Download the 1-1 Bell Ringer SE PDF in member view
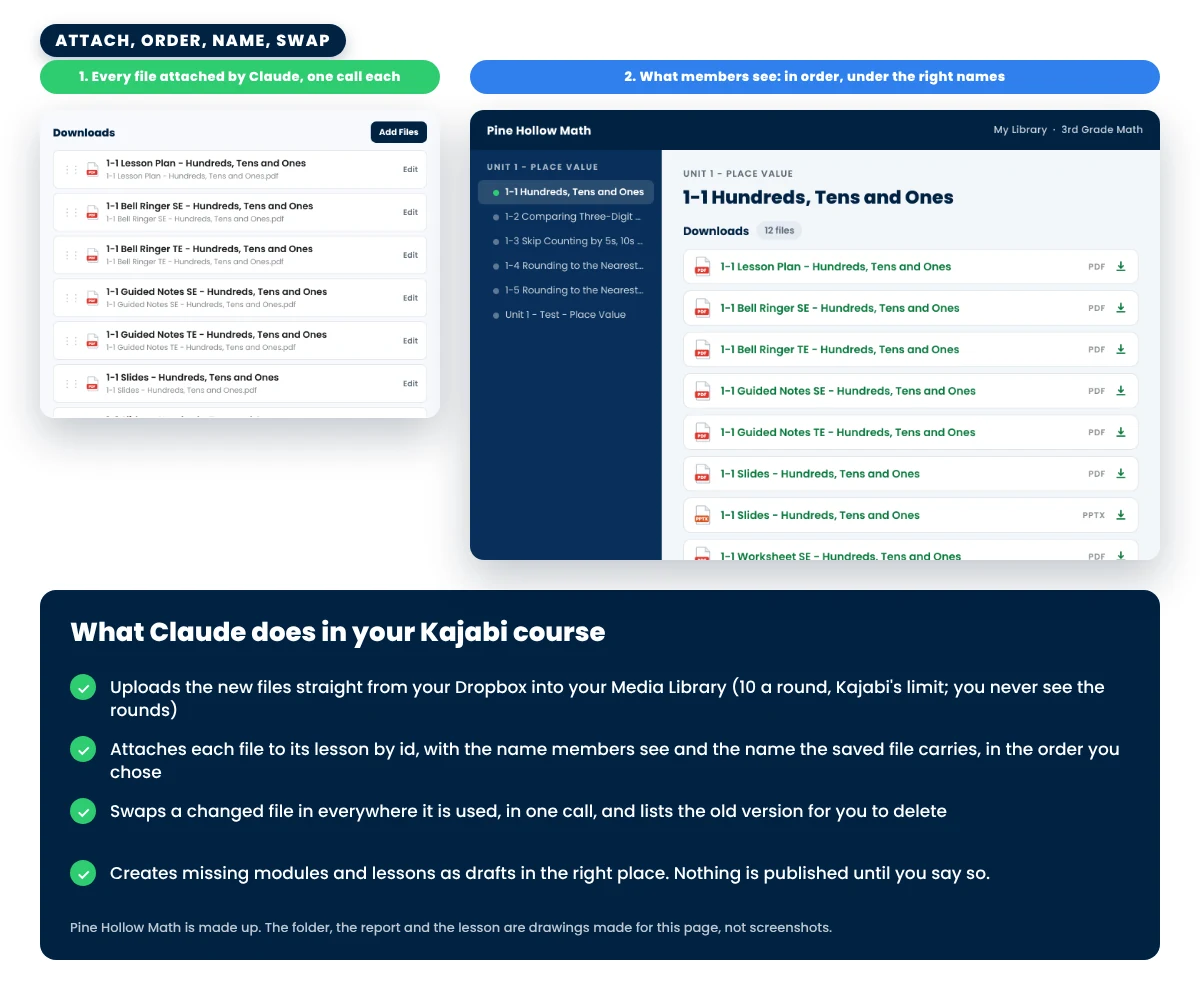The image size is (1200, 1000). point(1121,308)
